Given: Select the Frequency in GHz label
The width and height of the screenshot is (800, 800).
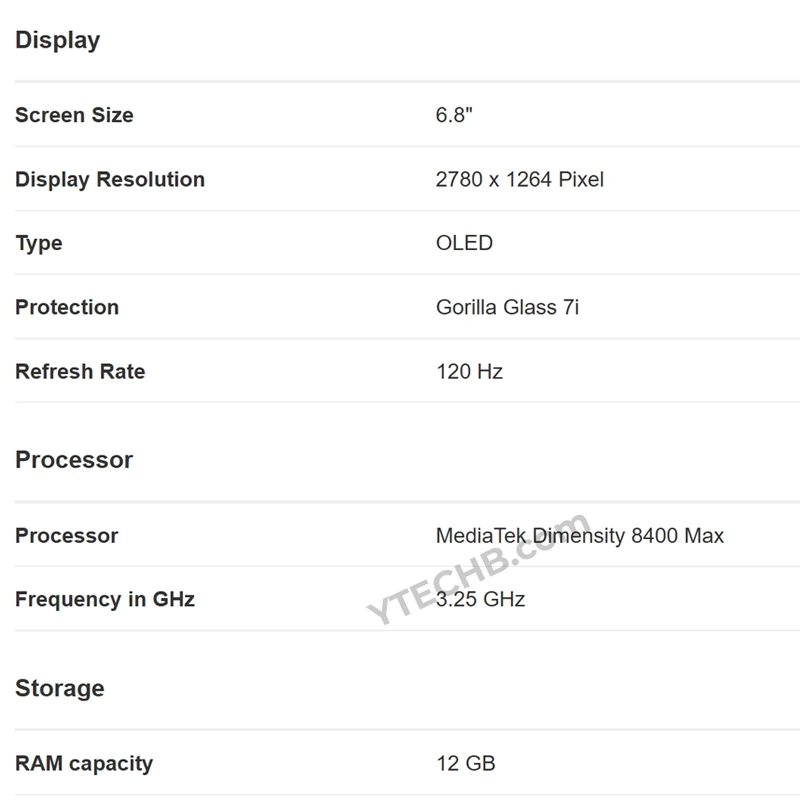Looking at the screenshot, I should 105,599.
